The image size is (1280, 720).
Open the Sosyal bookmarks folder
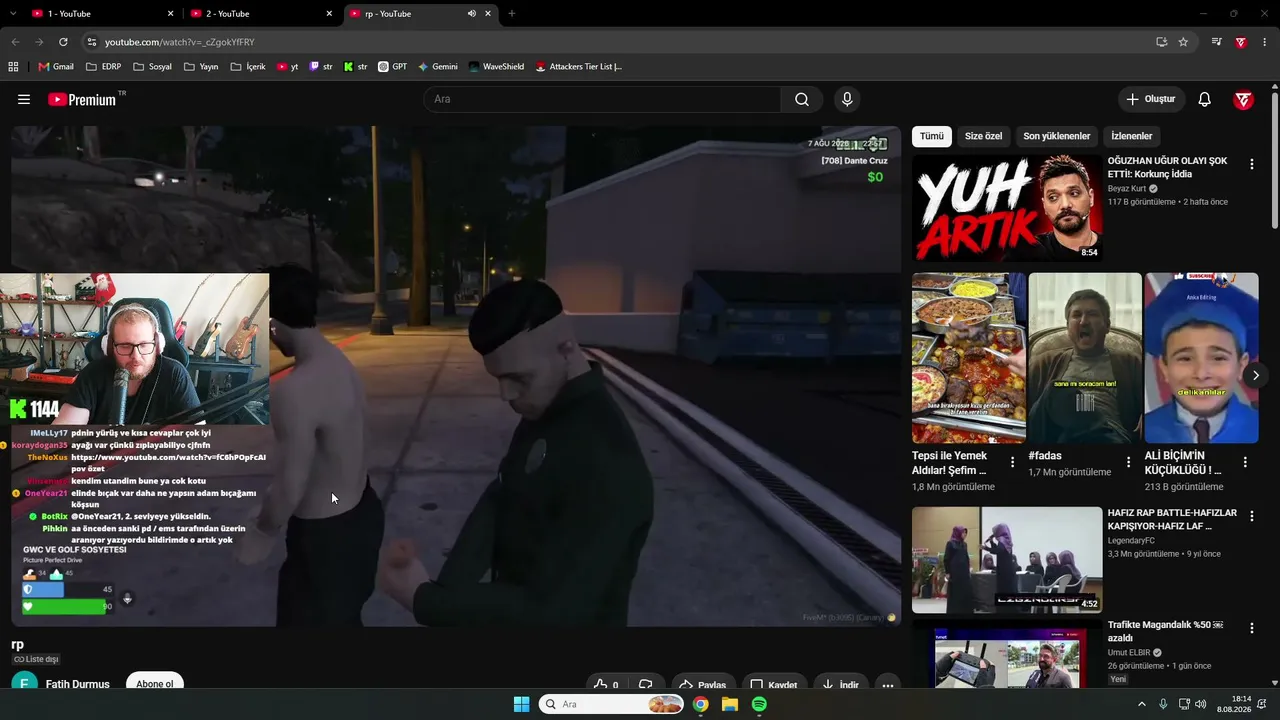click(x=151, y=67)
